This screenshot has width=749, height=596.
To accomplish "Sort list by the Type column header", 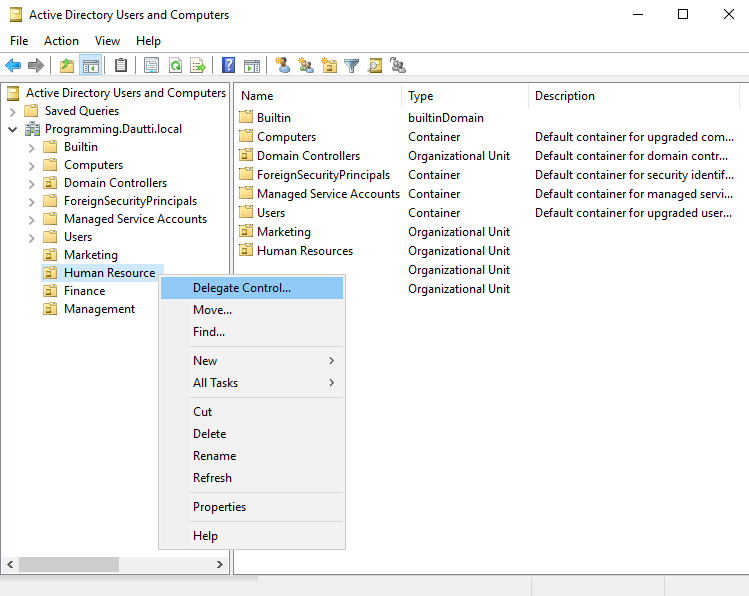I will click(x=466, y=96).
